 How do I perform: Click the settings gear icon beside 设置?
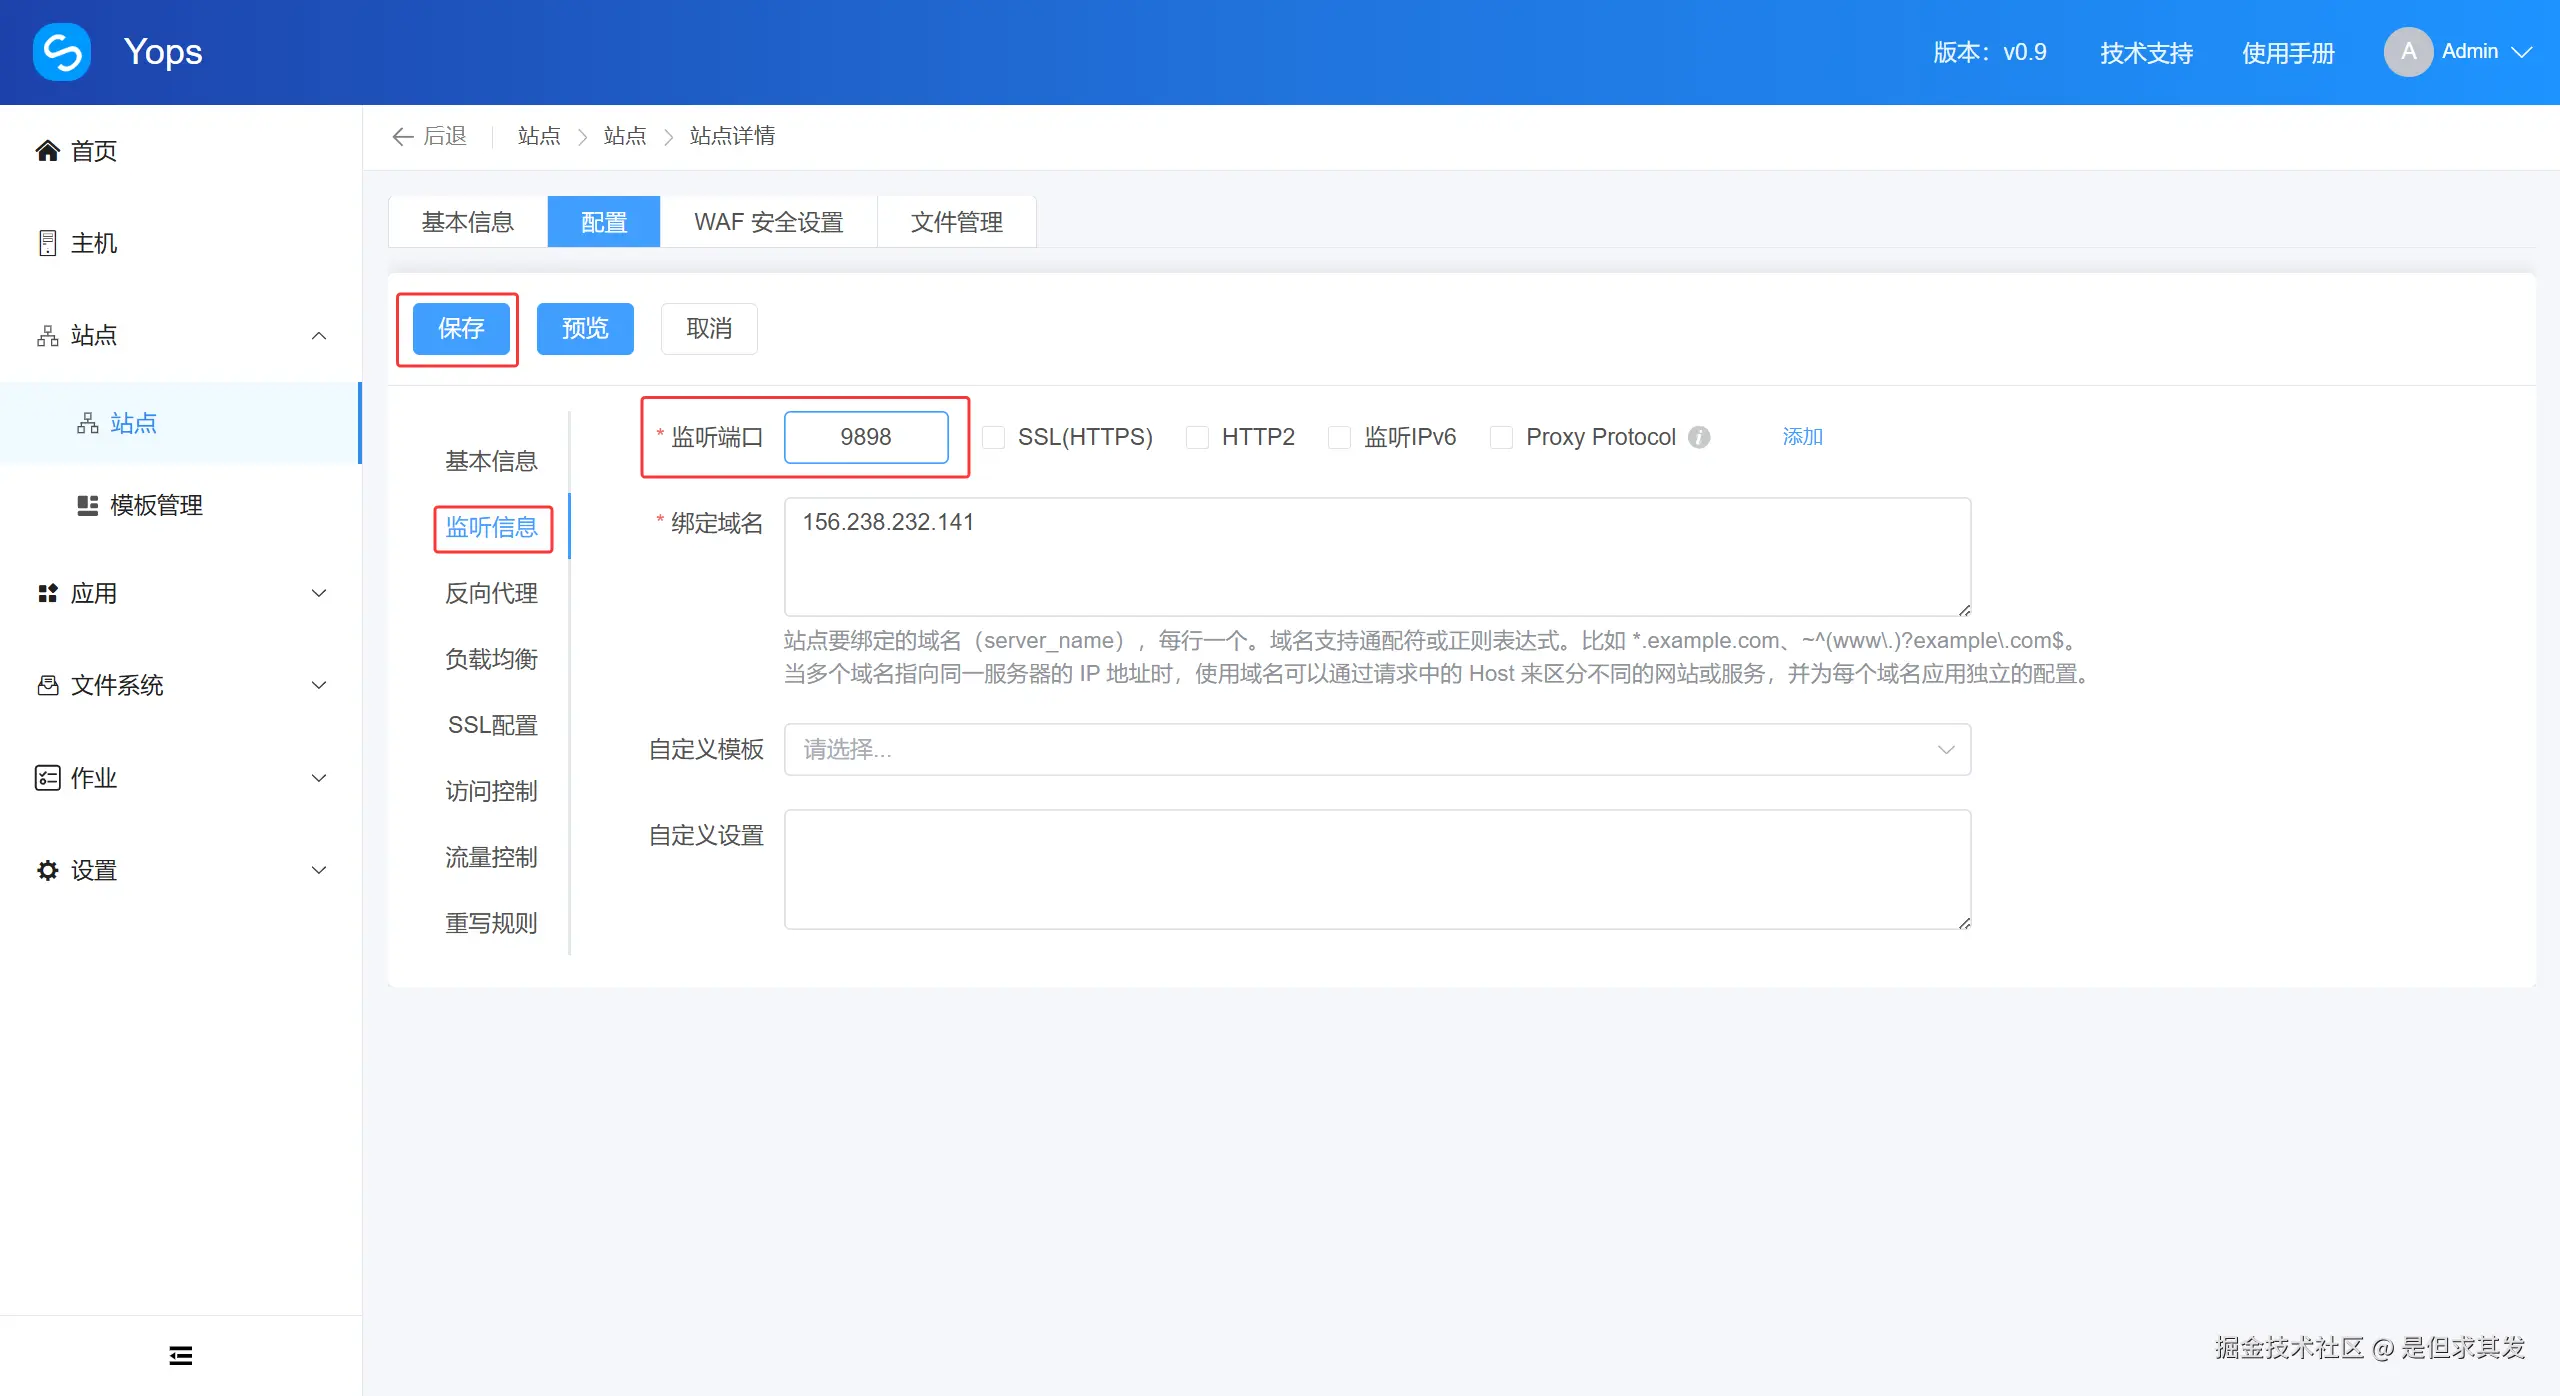point(47,870)
